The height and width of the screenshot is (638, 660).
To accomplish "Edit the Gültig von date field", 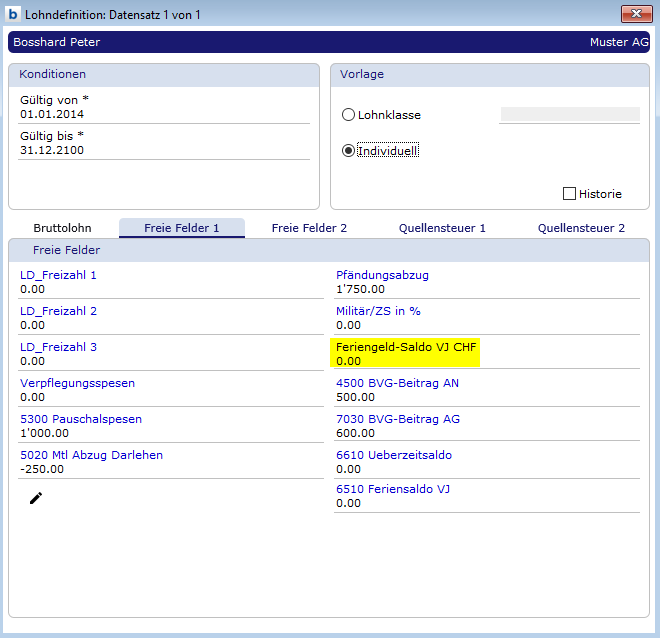I will [164, 114].
